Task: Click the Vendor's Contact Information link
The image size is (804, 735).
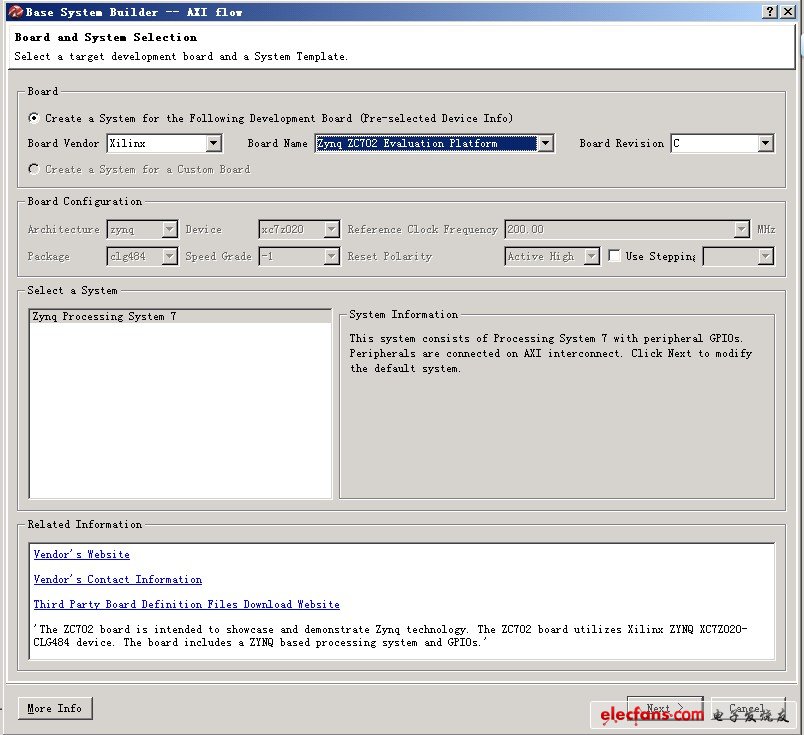Action: pos(117,579)
